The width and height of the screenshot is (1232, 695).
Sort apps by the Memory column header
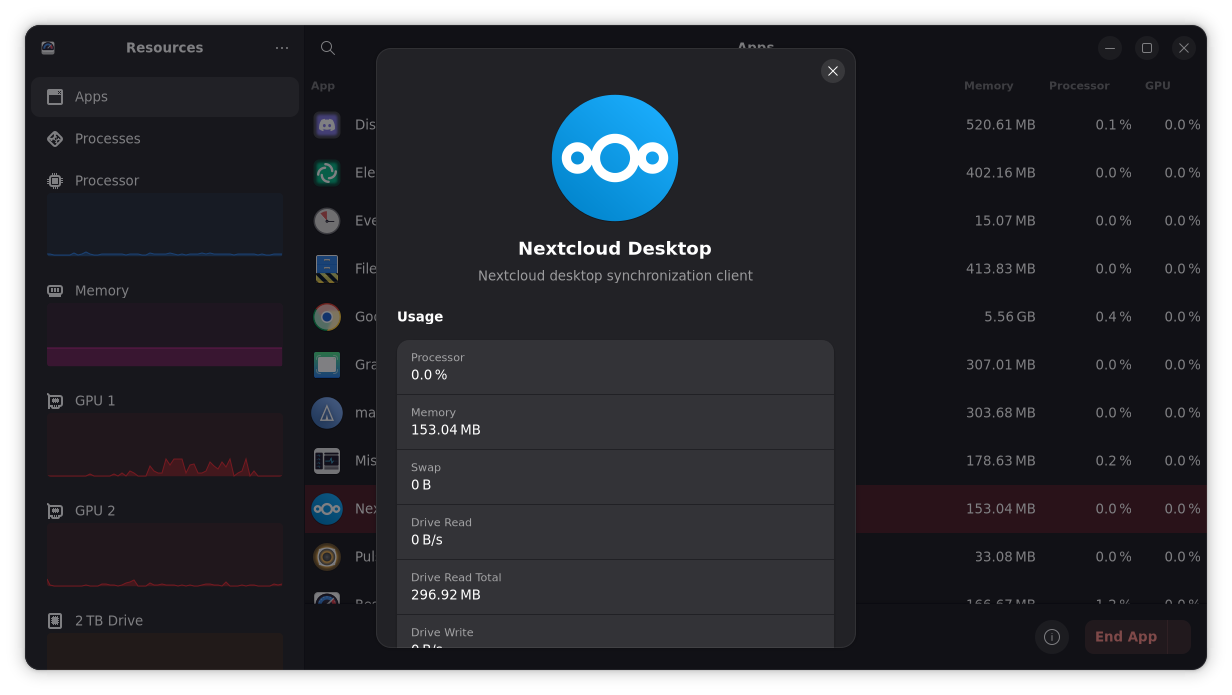[x=988, y=86]
